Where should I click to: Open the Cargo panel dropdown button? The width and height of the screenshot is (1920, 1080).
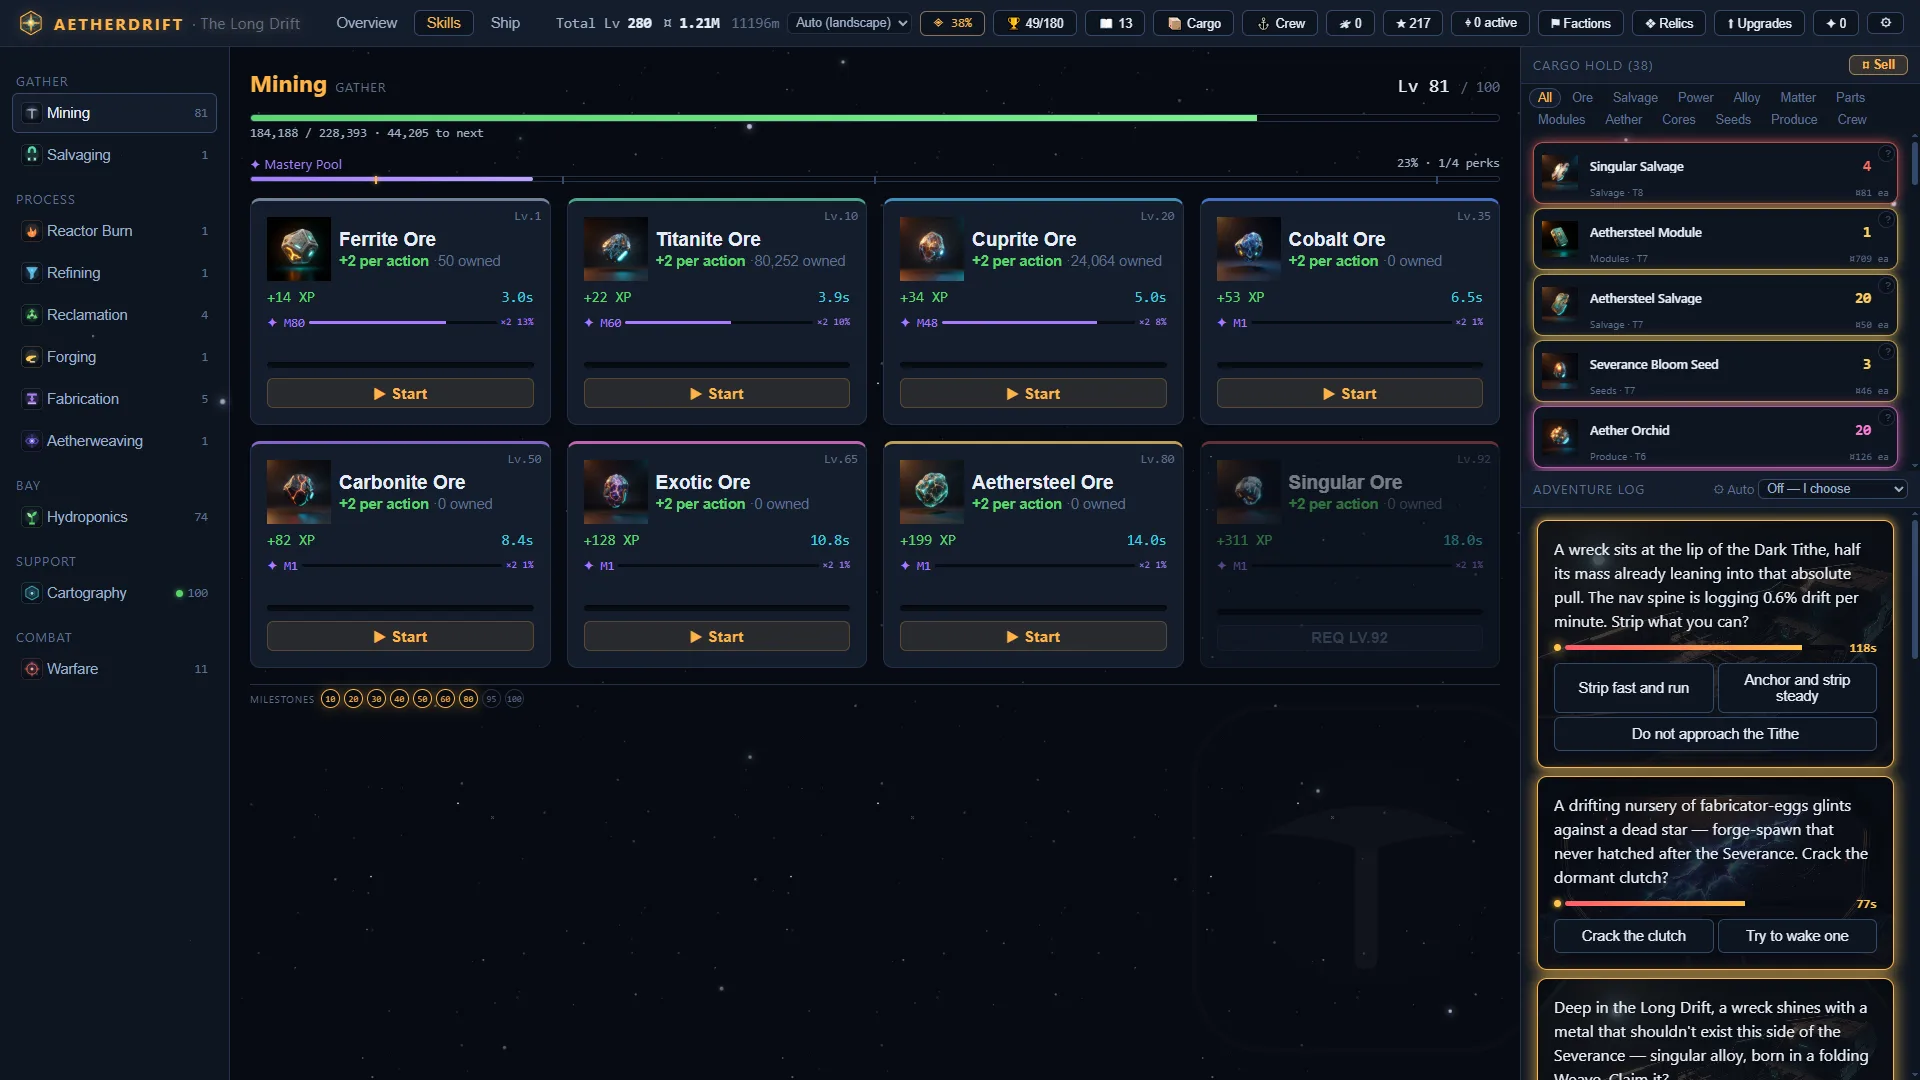(x=1194, y=23)
